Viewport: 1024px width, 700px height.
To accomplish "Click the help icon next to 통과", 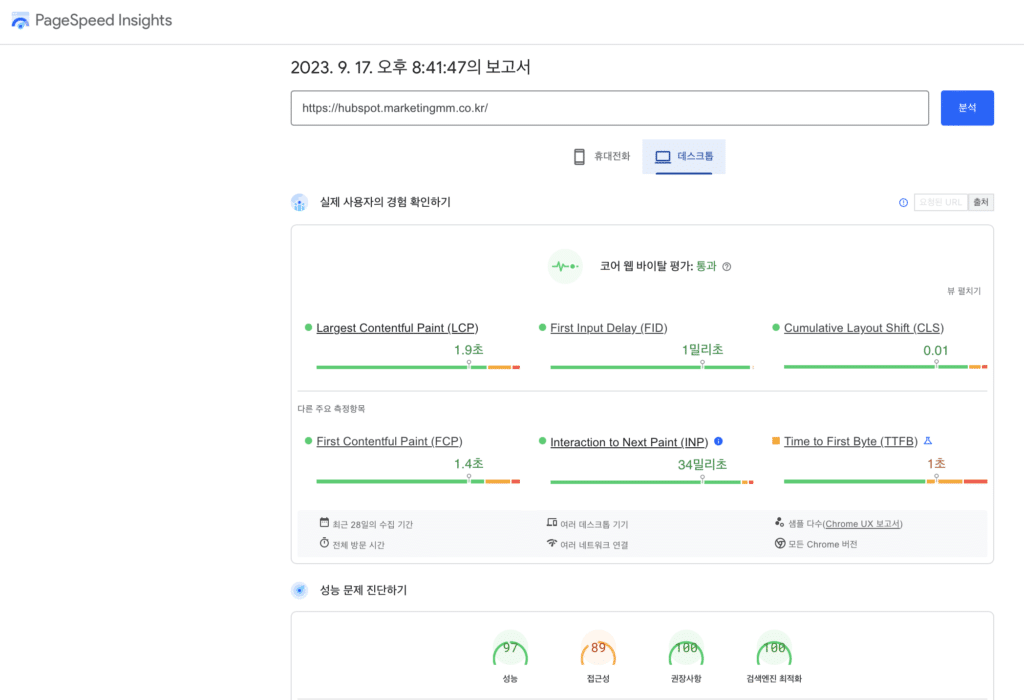I will click(727, 266).
